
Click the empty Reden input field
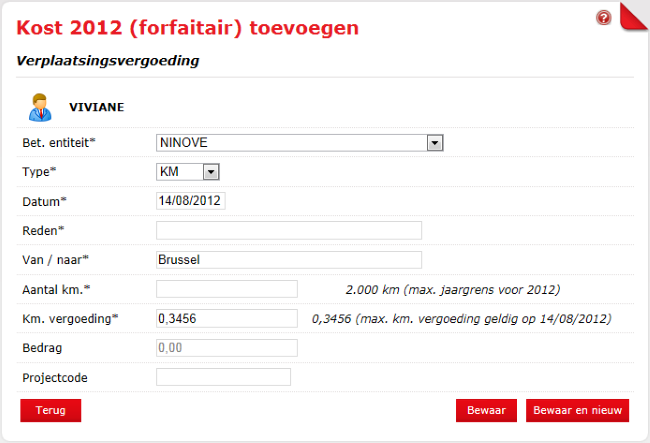tap(289, 230)
